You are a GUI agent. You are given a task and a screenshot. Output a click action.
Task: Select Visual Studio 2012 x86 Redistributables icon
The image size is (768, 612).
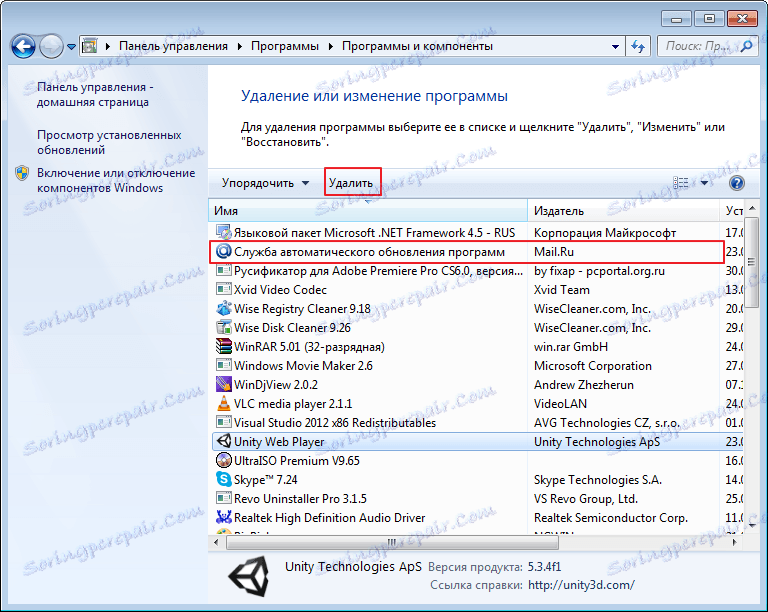224,422
